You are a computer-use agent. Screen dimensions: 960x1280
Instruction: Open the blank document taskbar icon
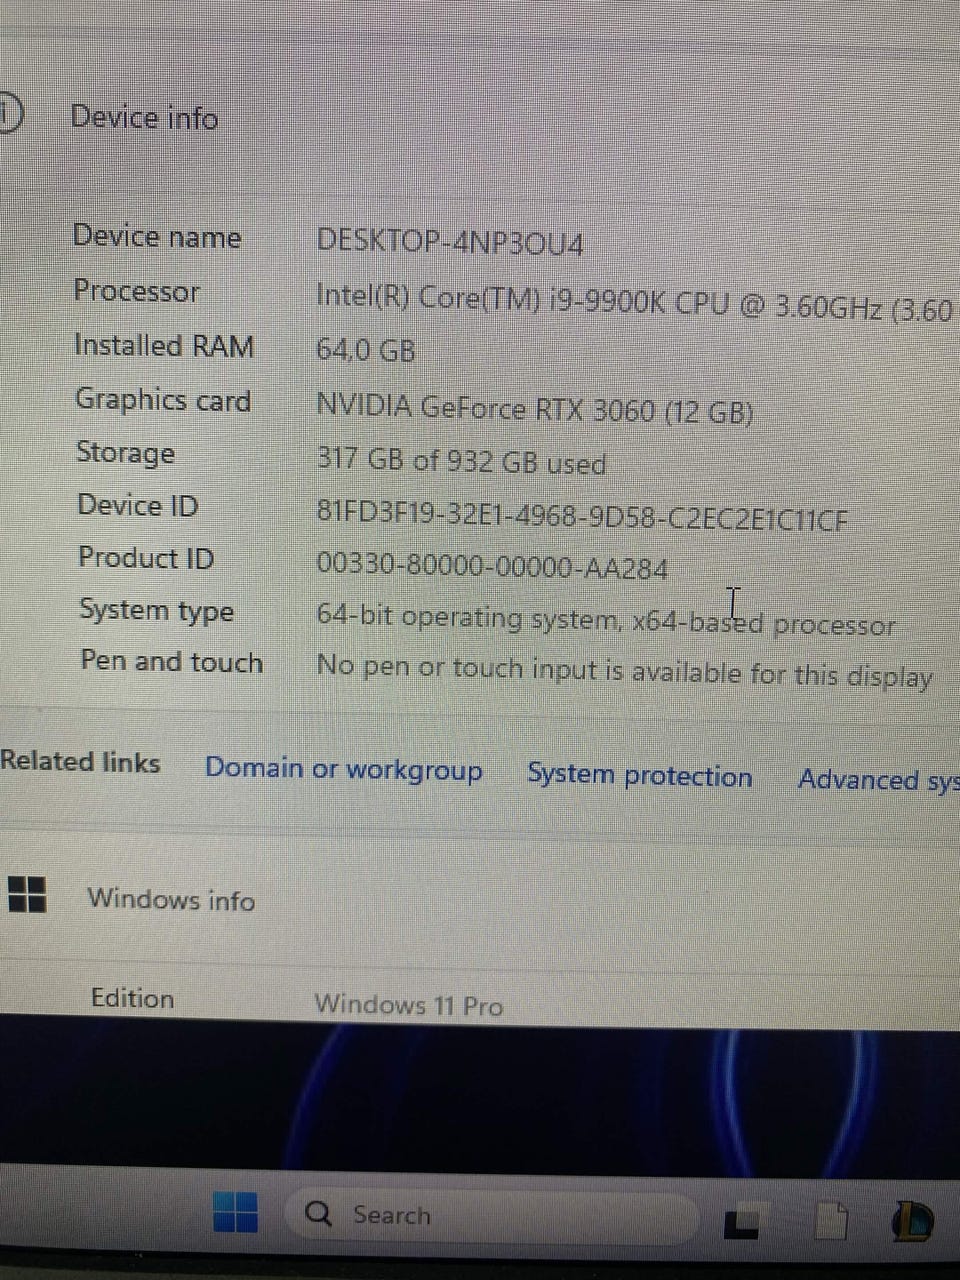point(830,1221)
